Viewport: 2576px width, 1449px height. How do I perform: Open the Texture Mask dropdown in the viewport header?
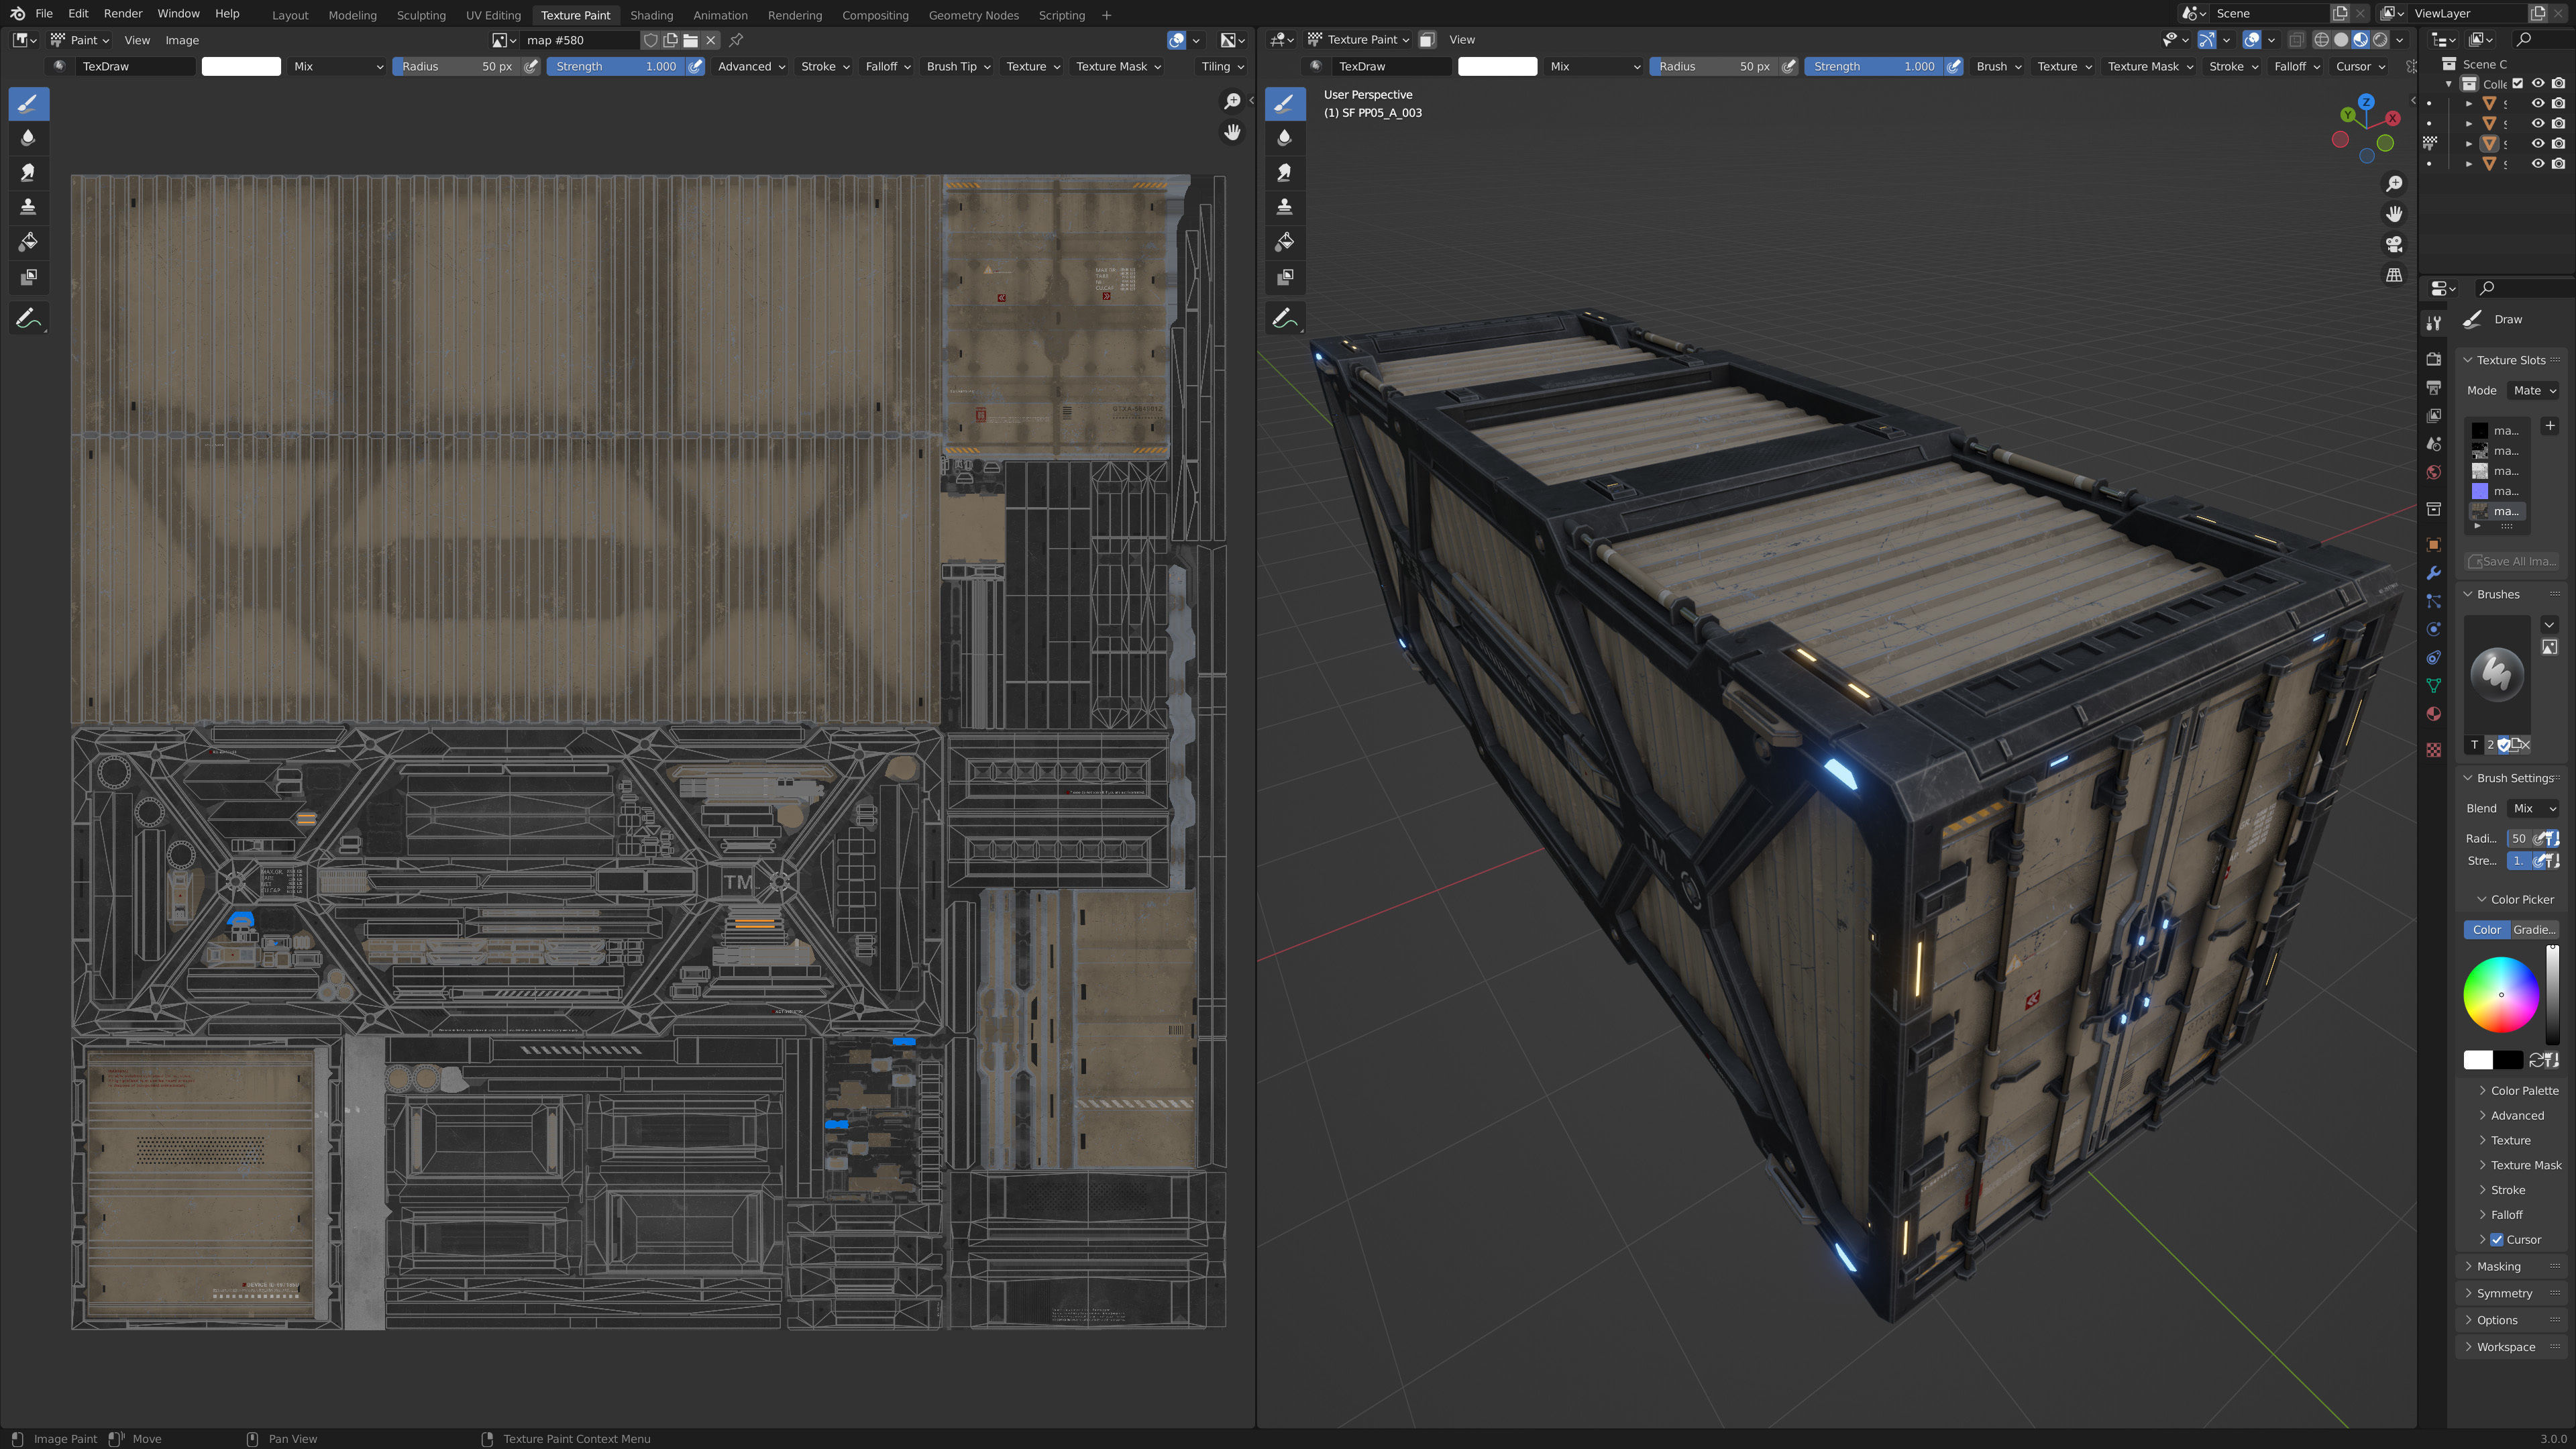pyautogui.click(x=2150, y=67)
